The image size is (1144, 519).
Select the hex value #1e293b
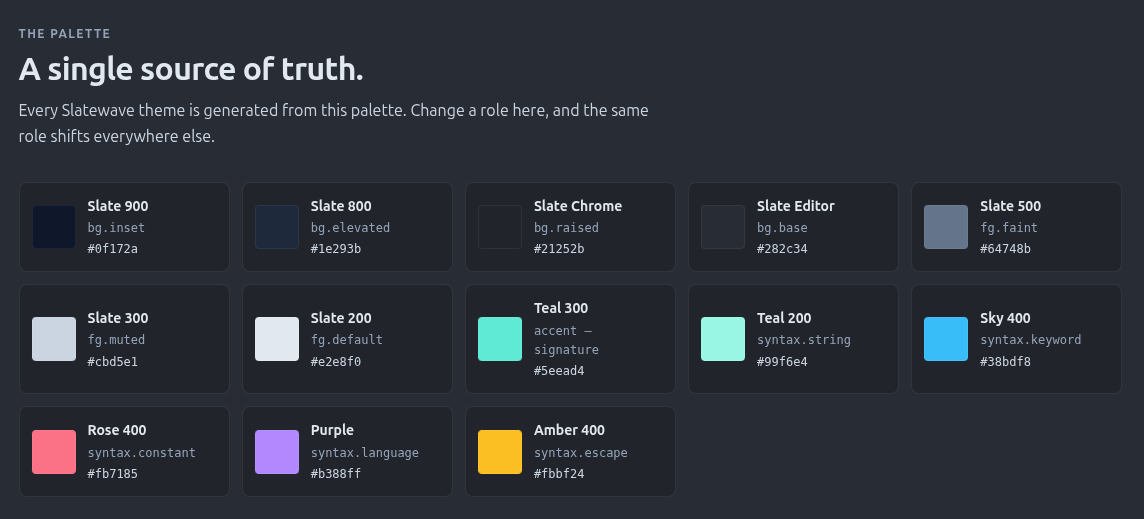(x=336, y=249)
